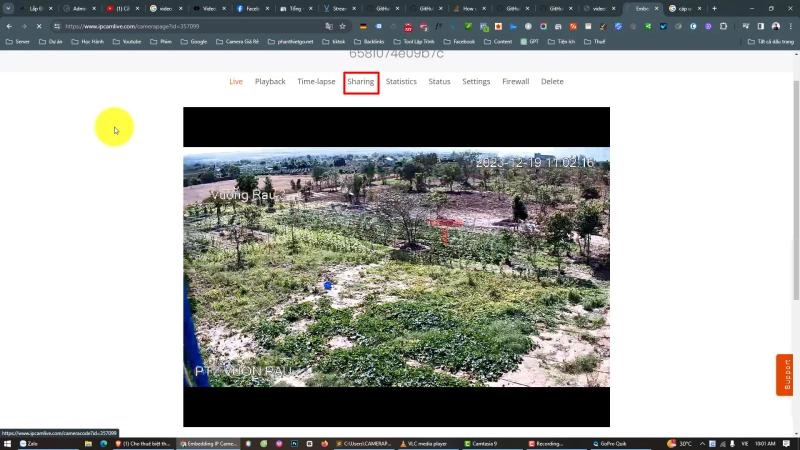Click the German flag extension icon
The width and height of the screenshot is (800, 450).
363,26
